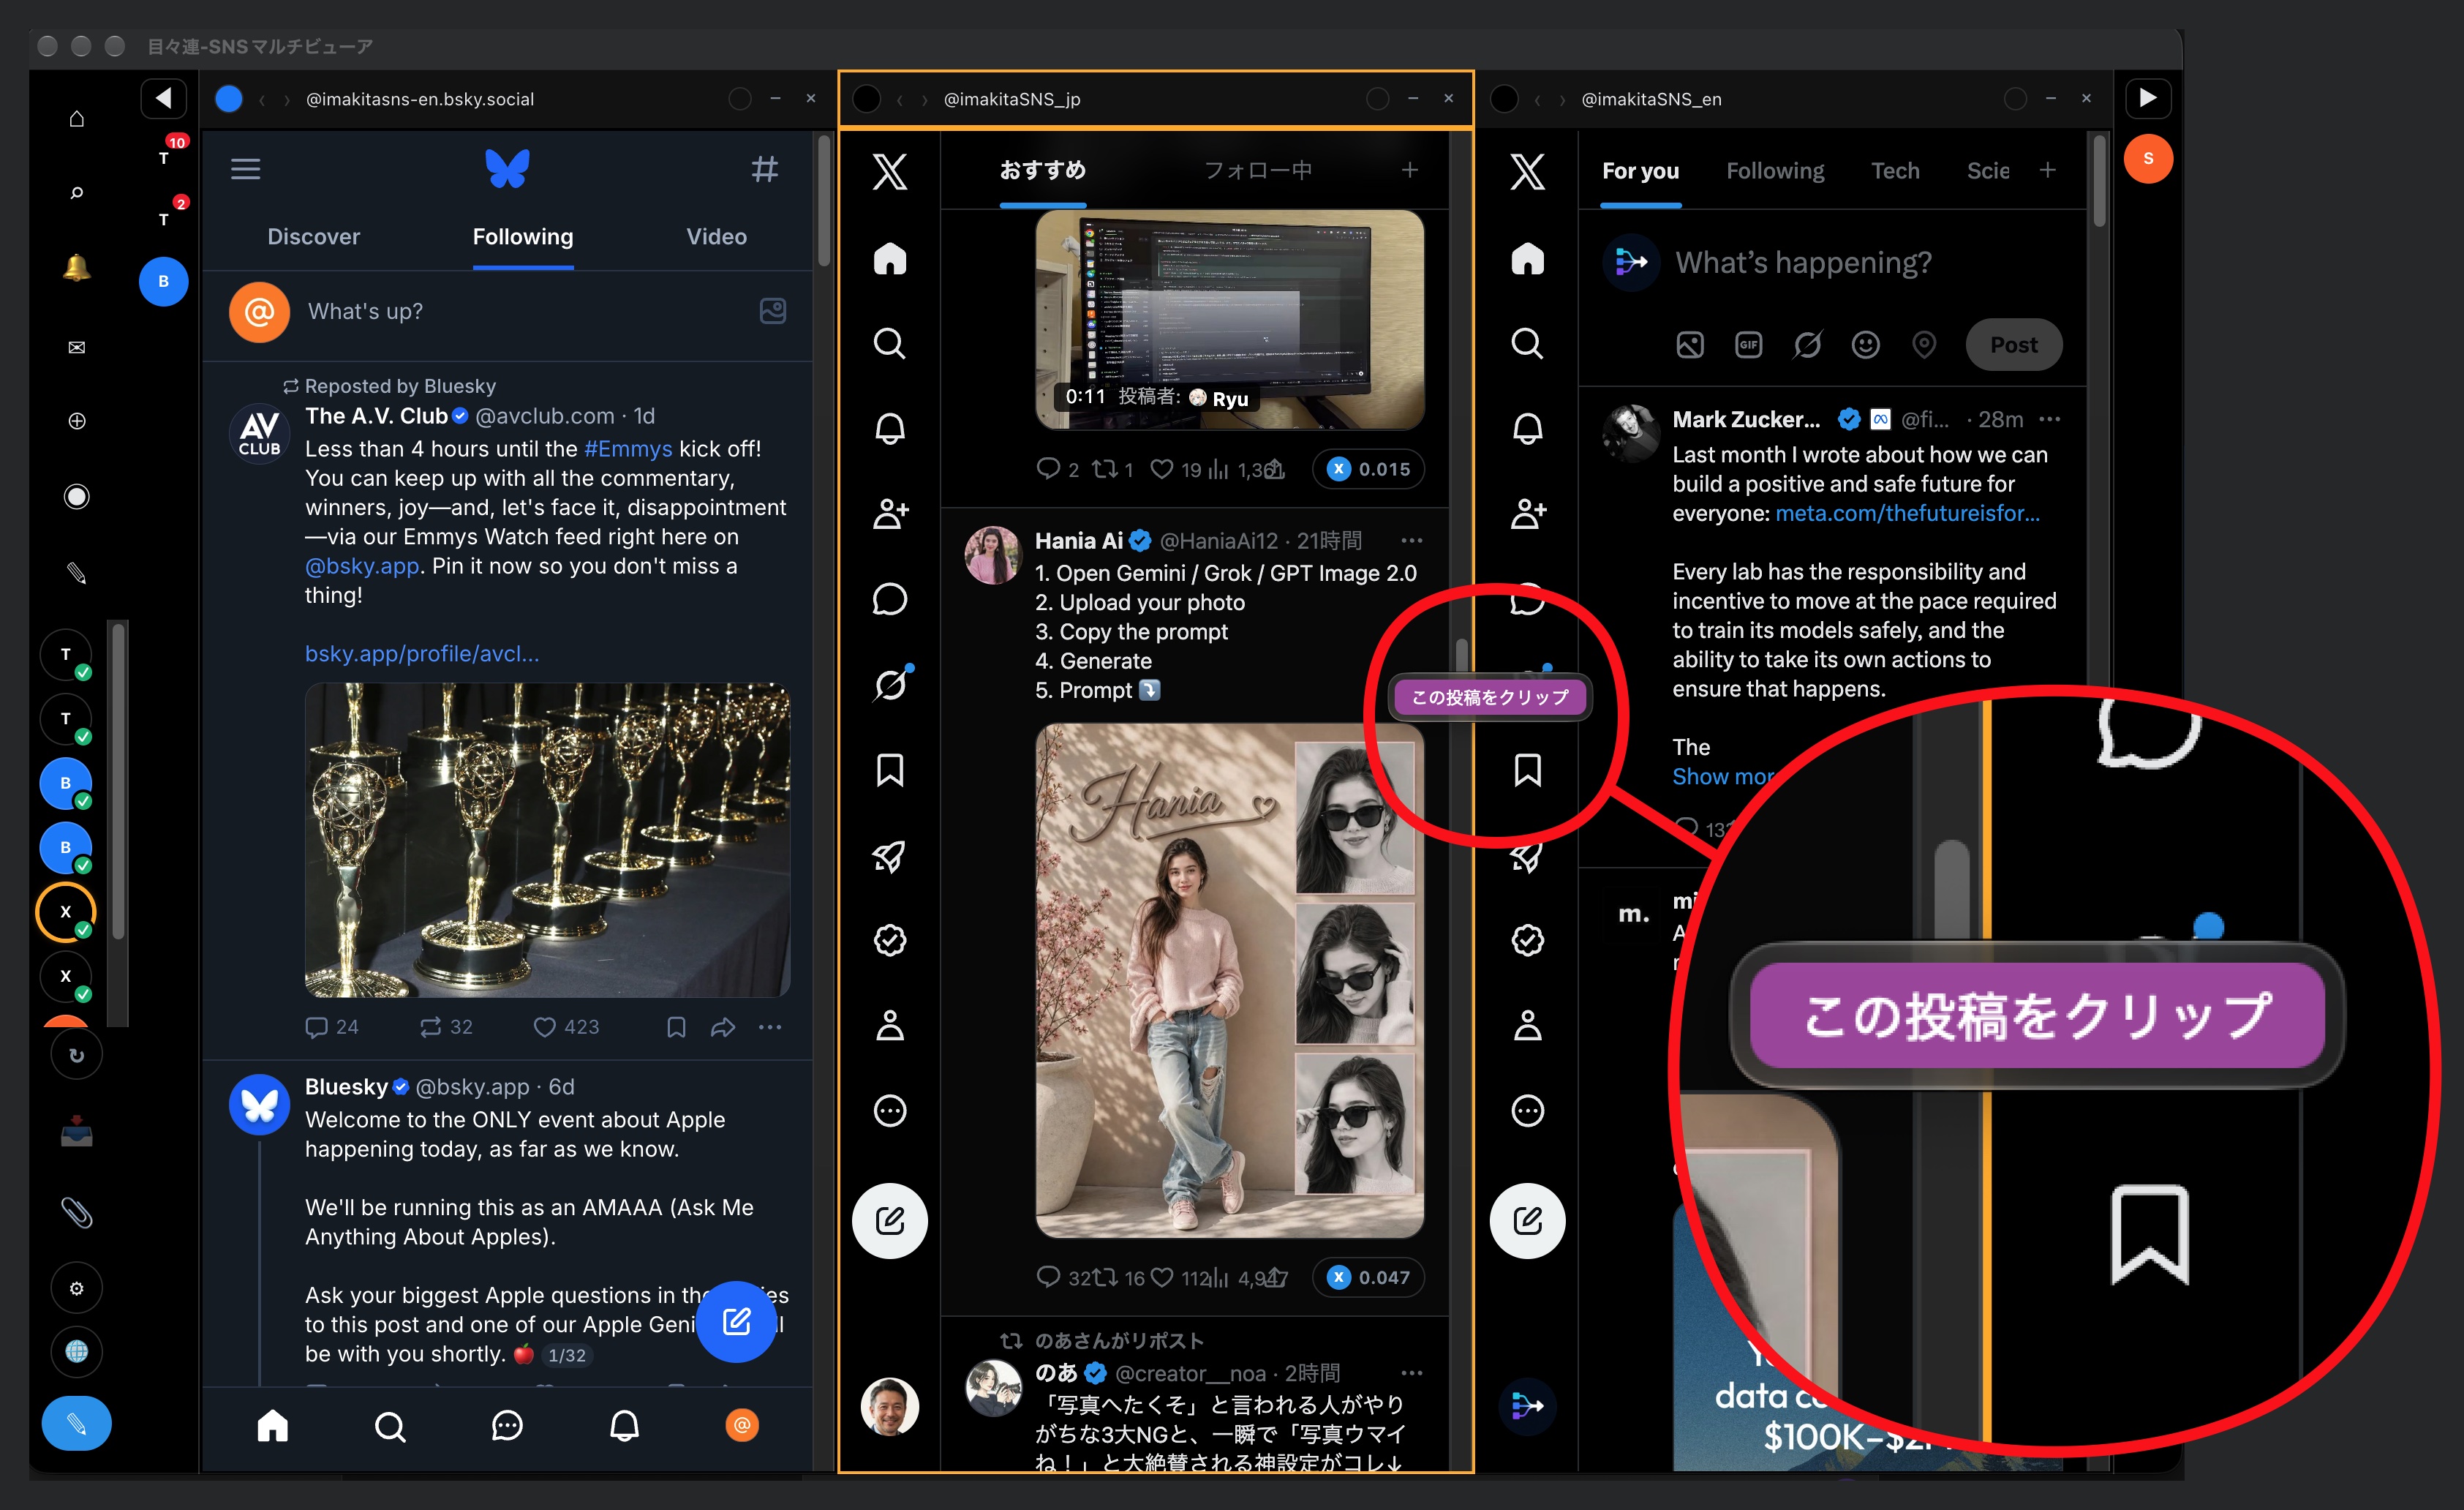Image resolution: width=2464 pixels, height=1510 pixels.
Task: Expand the panel with the right triangle arrow button
Action: click(x=2147, y=98)
